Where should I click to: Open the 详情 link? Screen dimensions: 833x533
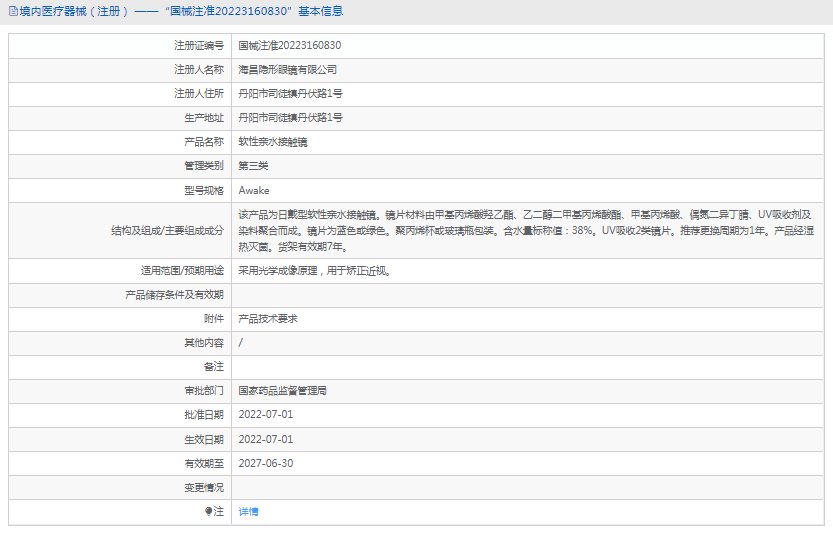tap(248, 511)
